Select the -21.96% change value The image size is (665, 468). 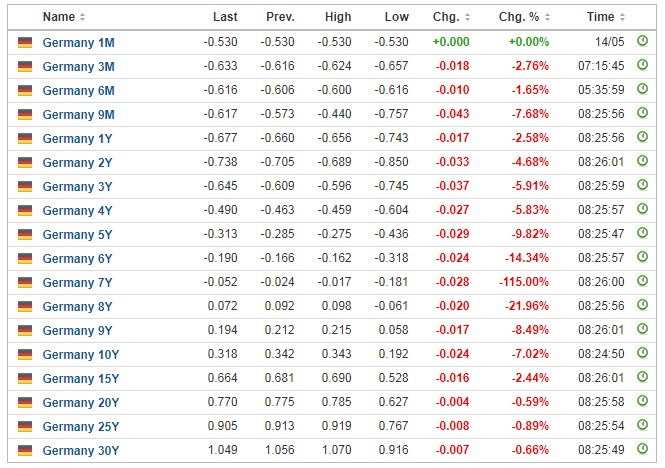click(x=526, y=306)
